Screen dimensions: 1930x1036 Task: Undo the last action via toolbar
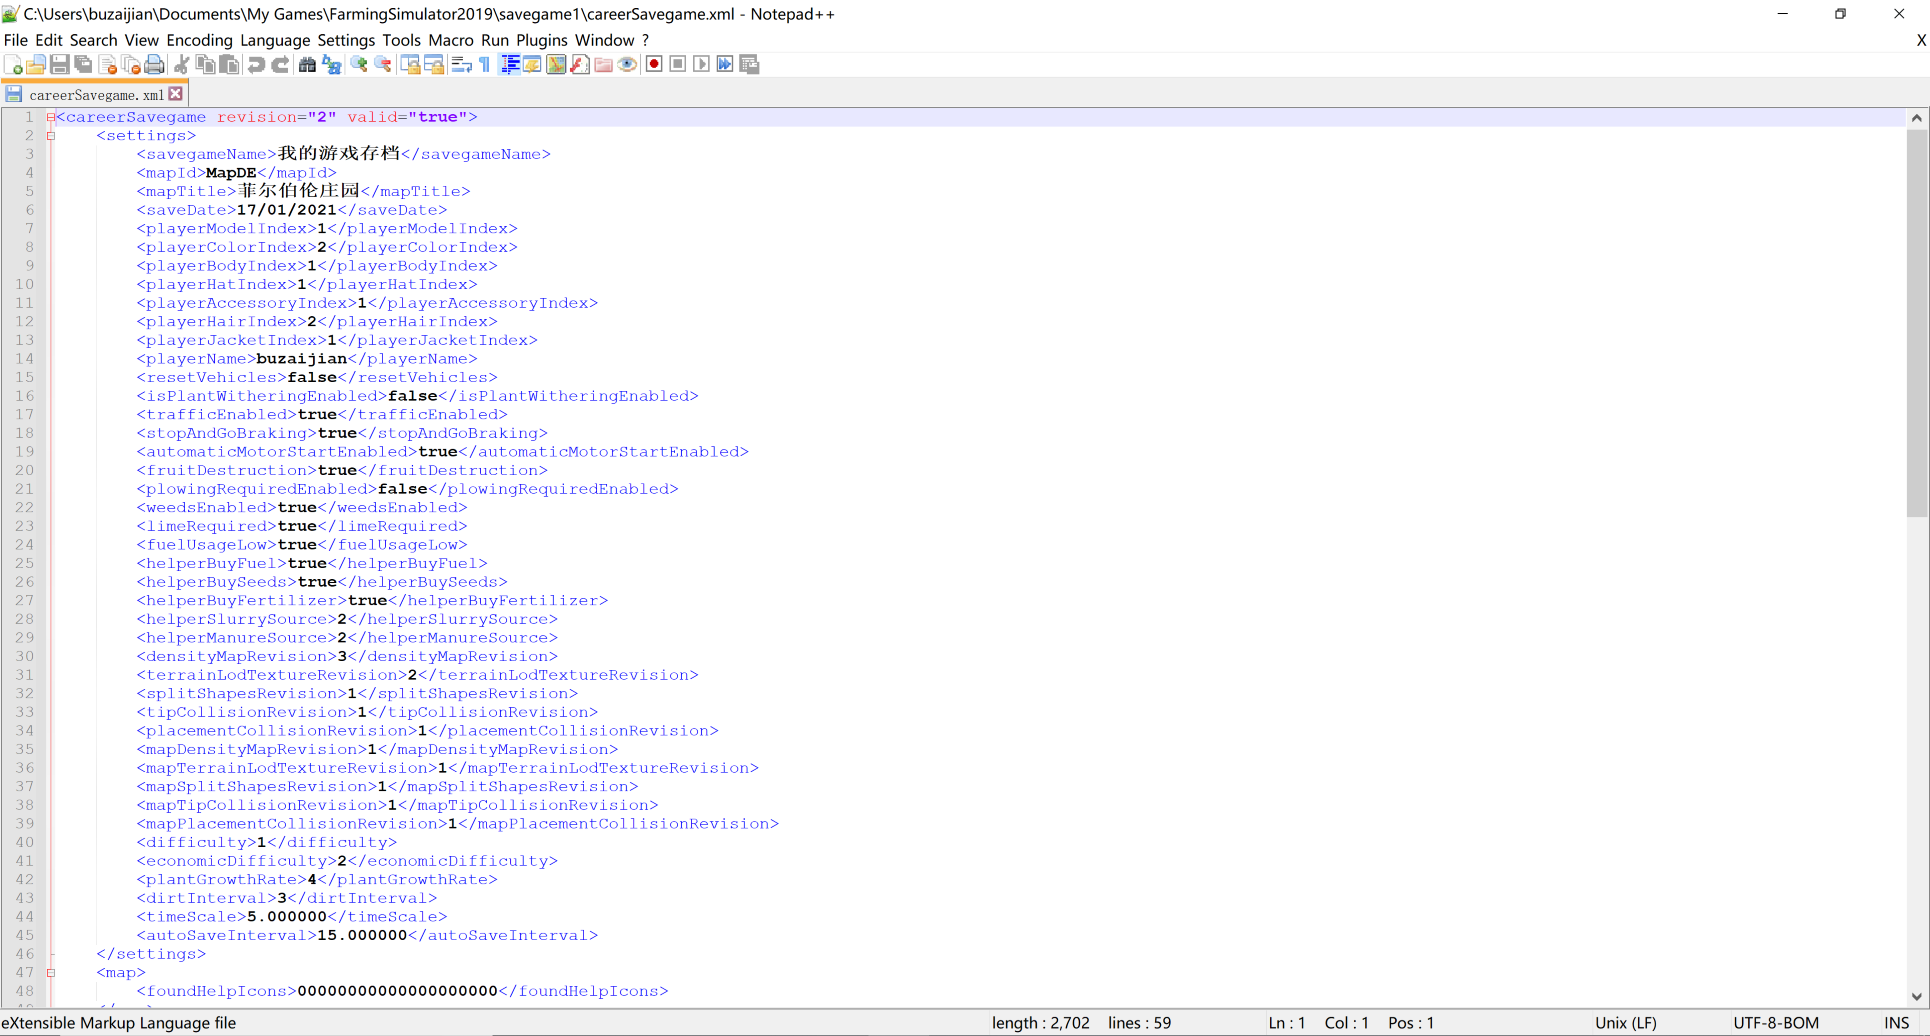[257, 65]
